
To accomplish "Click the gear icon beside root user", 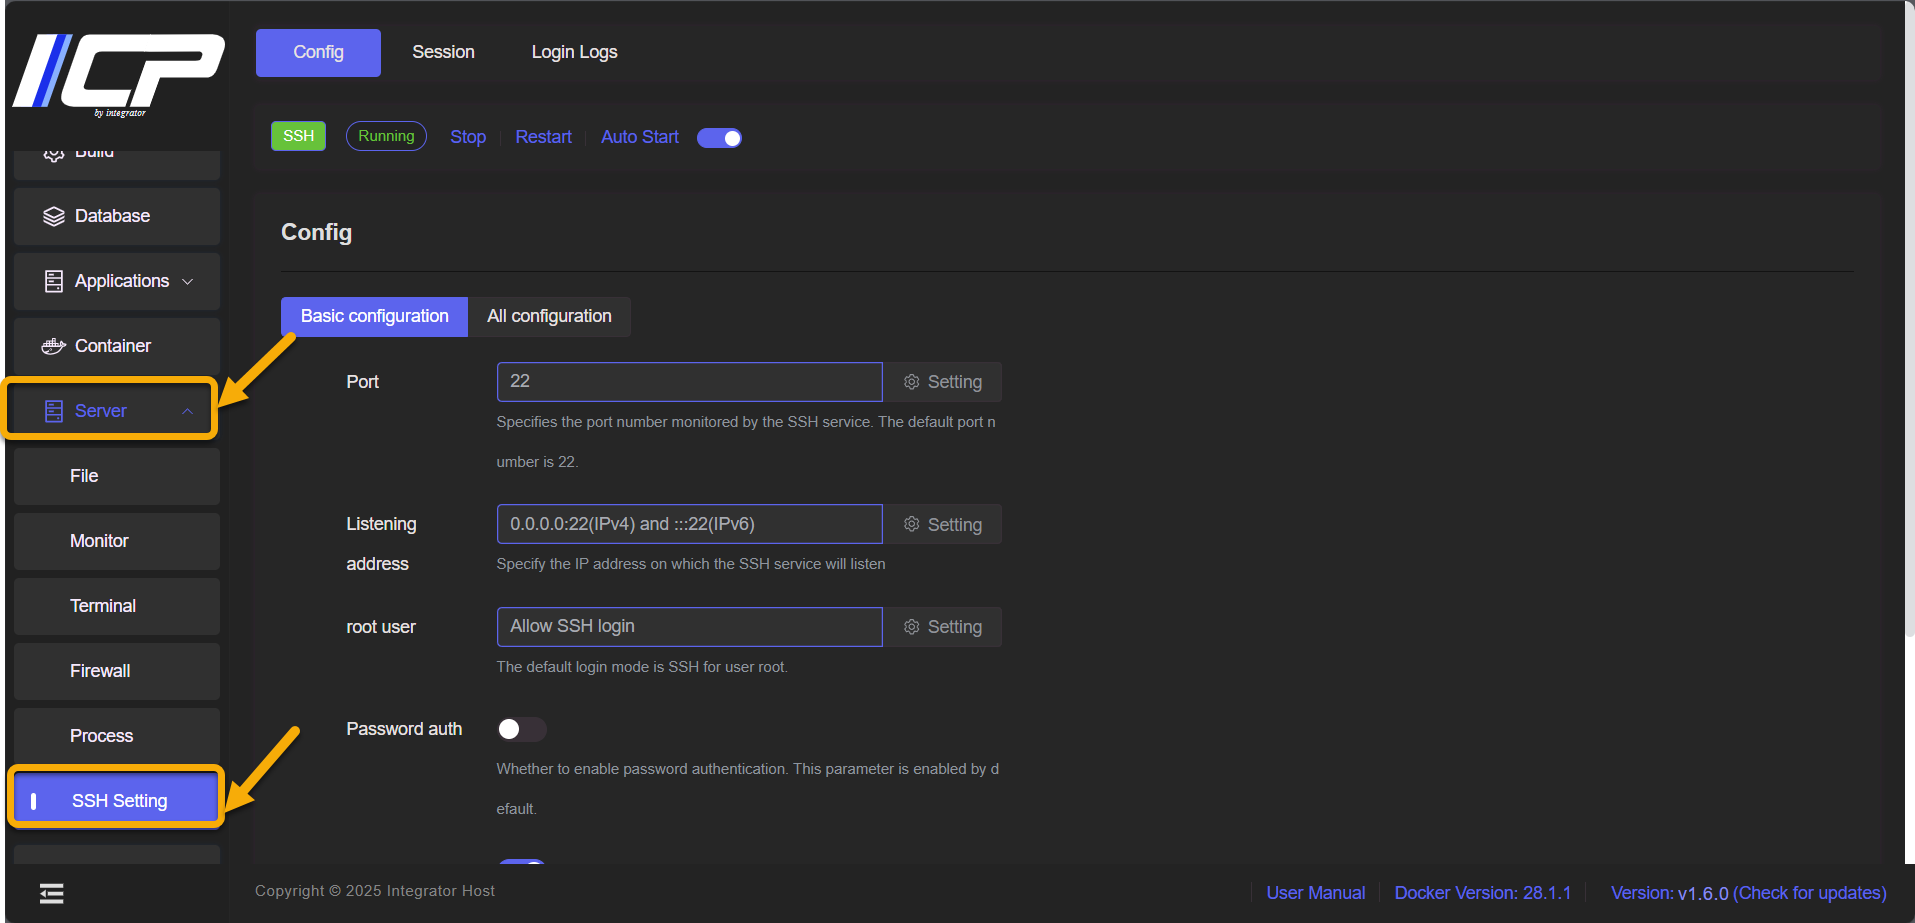I will point(912,627).
